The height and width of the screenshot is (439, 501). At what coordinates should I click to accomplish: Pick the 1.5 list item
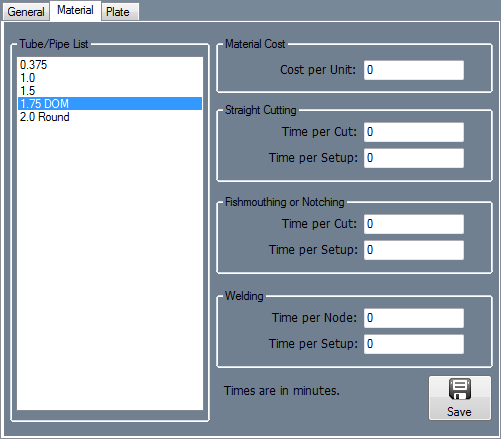point(110,91)
